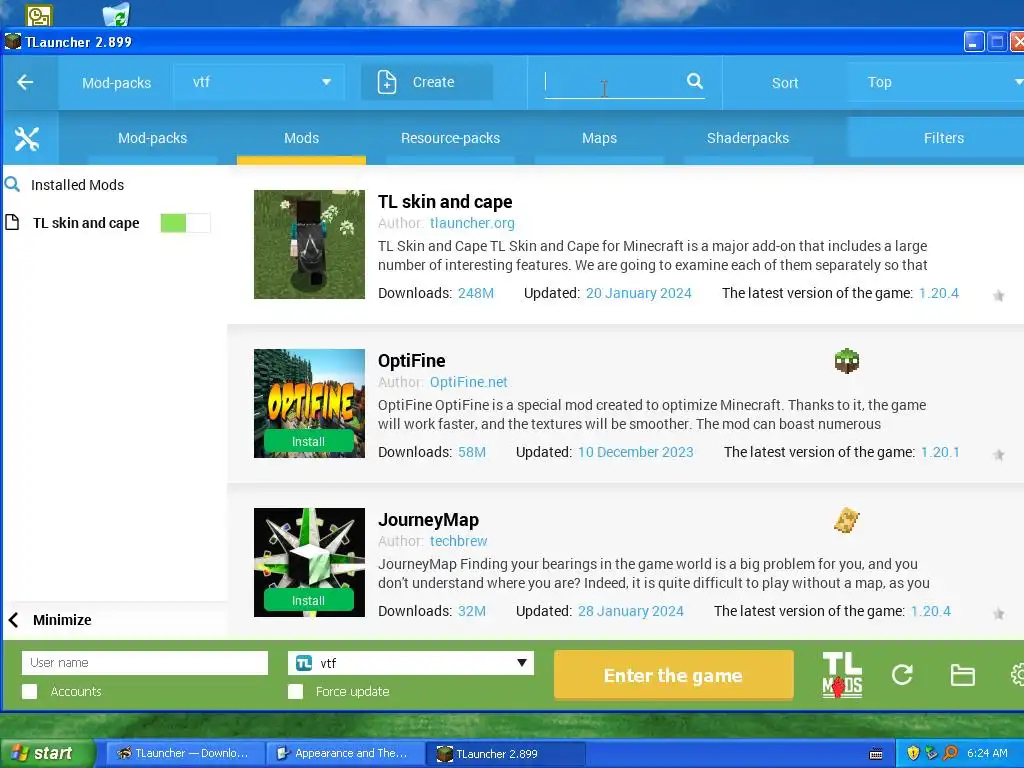Go back with the left arrow icon

pyautogui.click(x=25, y=82)
